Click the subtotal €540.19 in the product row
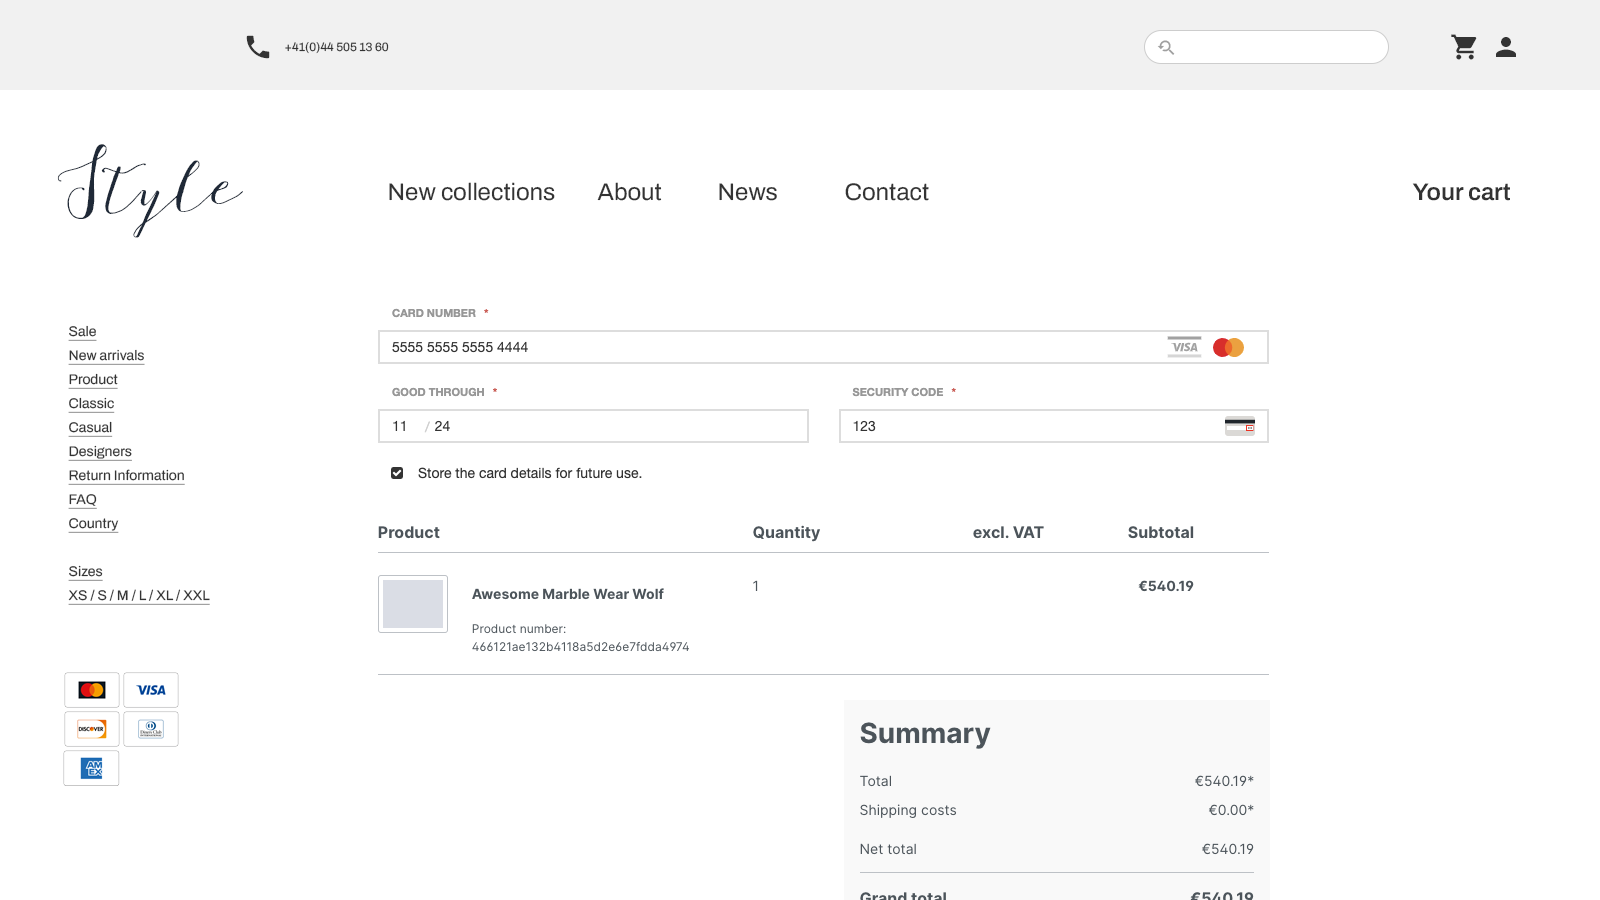This screenshot has width=1600, height=900. click(1166, 586)
